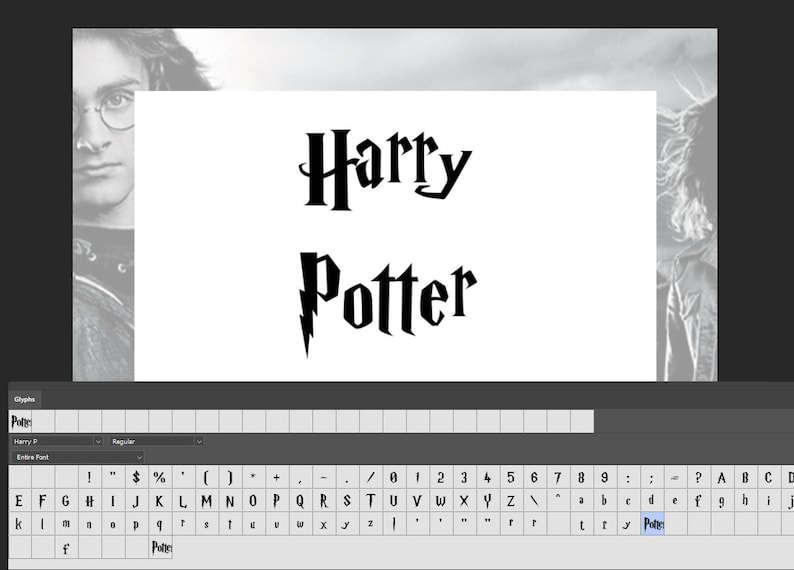Select the uppercase R glyph
This screenshot has width=794, height=570.
pos(324,501)
